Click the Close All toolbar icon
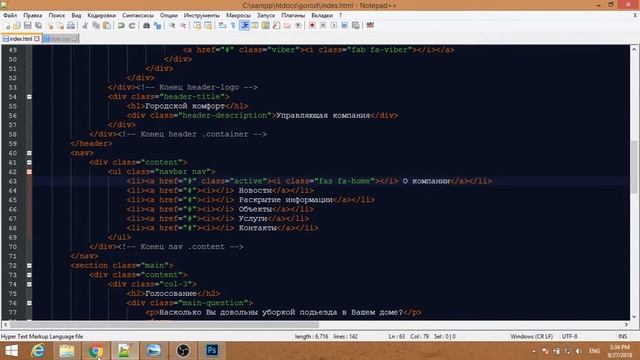The image size is (640, 360). pyautogui.click(x=60, y=25)
